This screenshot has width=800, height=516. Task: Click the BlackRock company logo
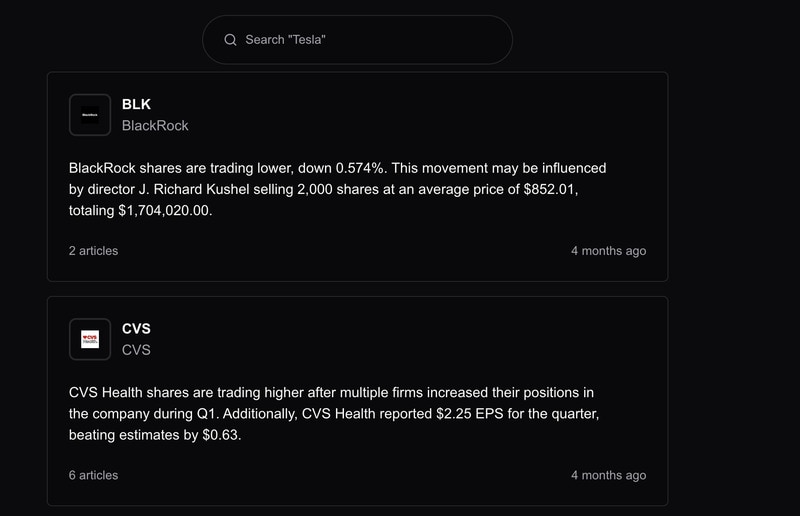(90, 115)
